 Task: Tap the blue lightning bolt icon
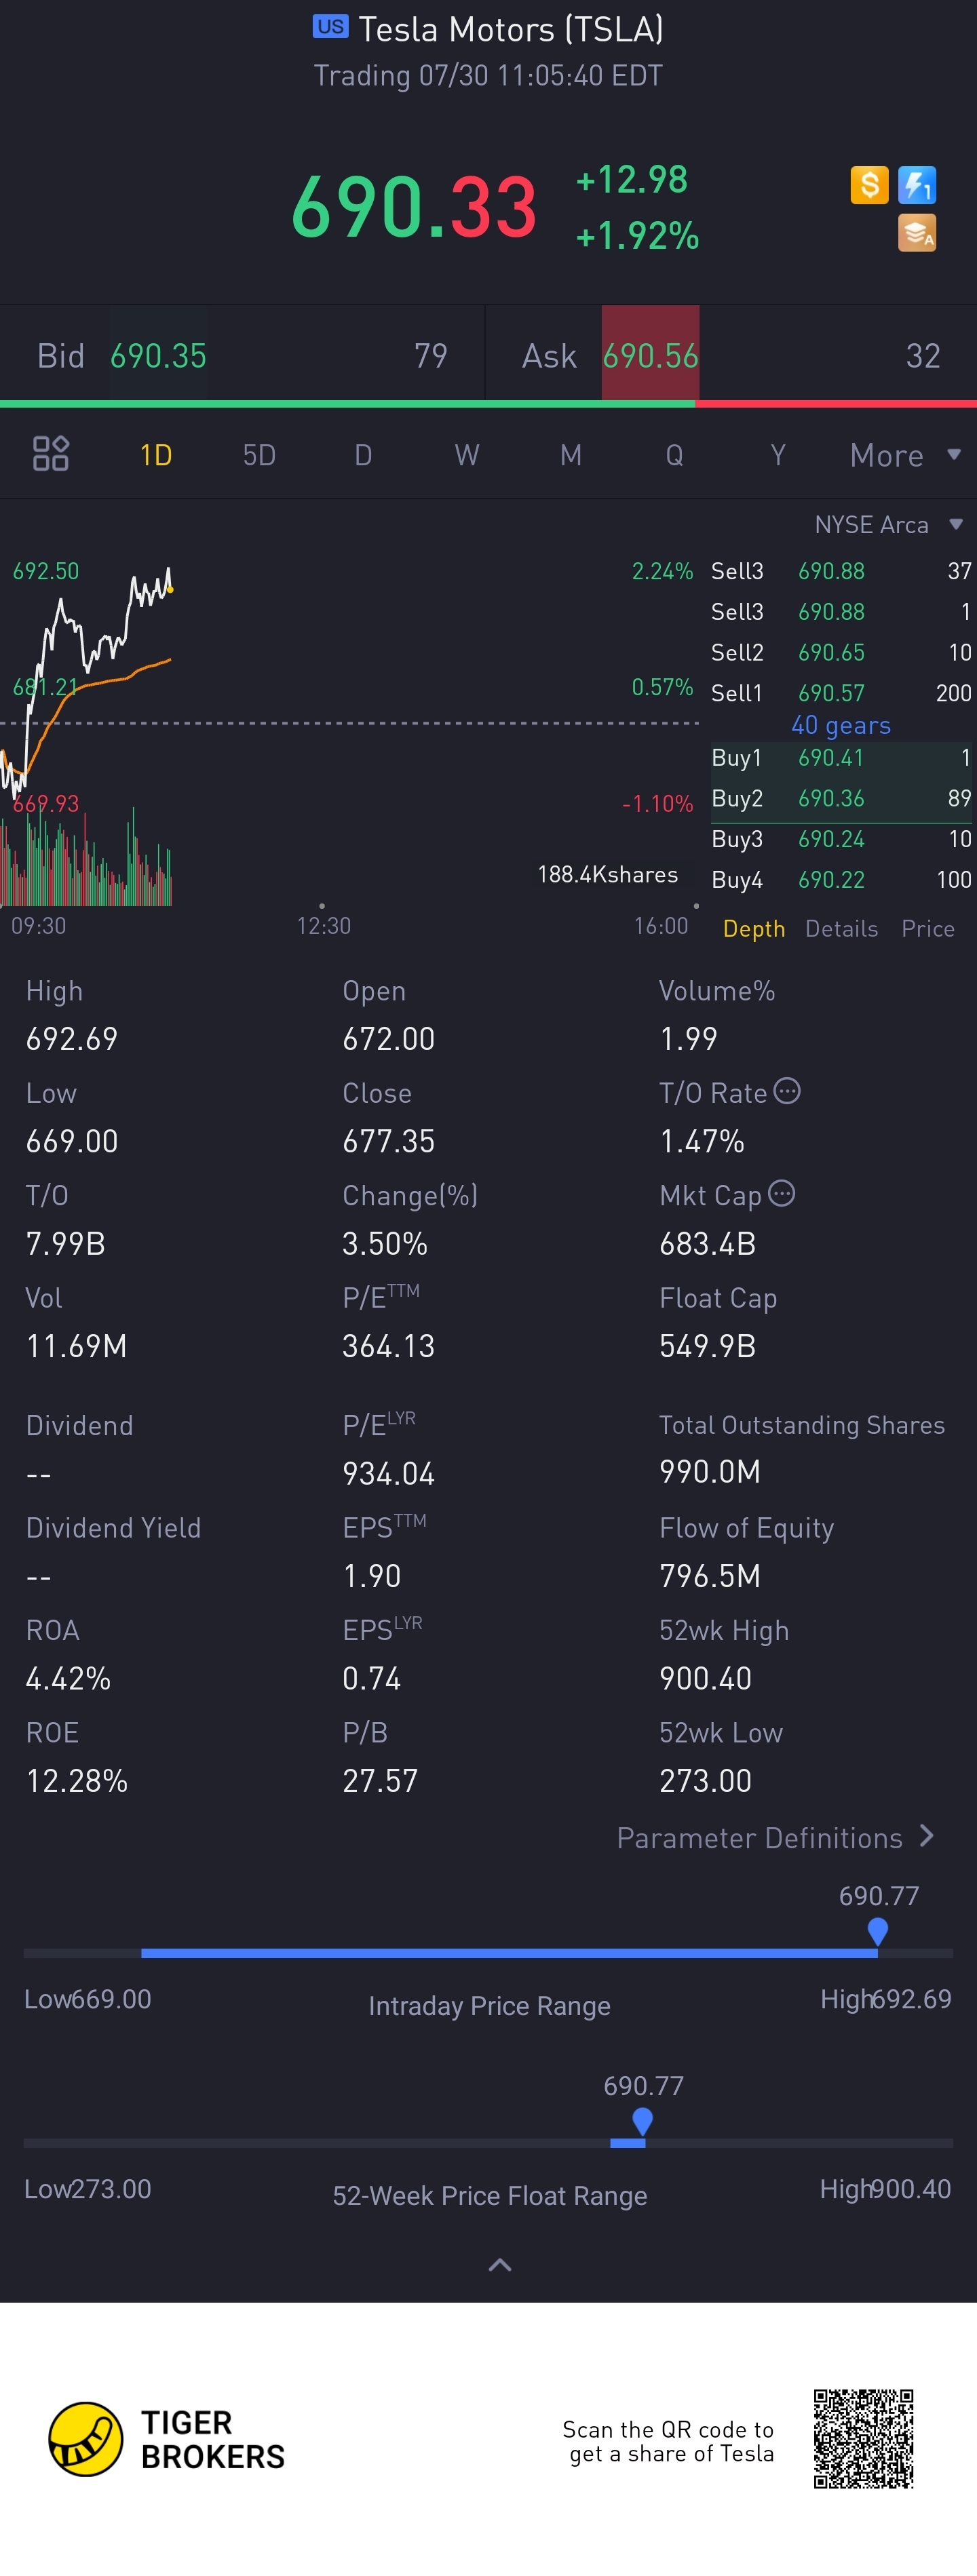[x=917, y=185]
